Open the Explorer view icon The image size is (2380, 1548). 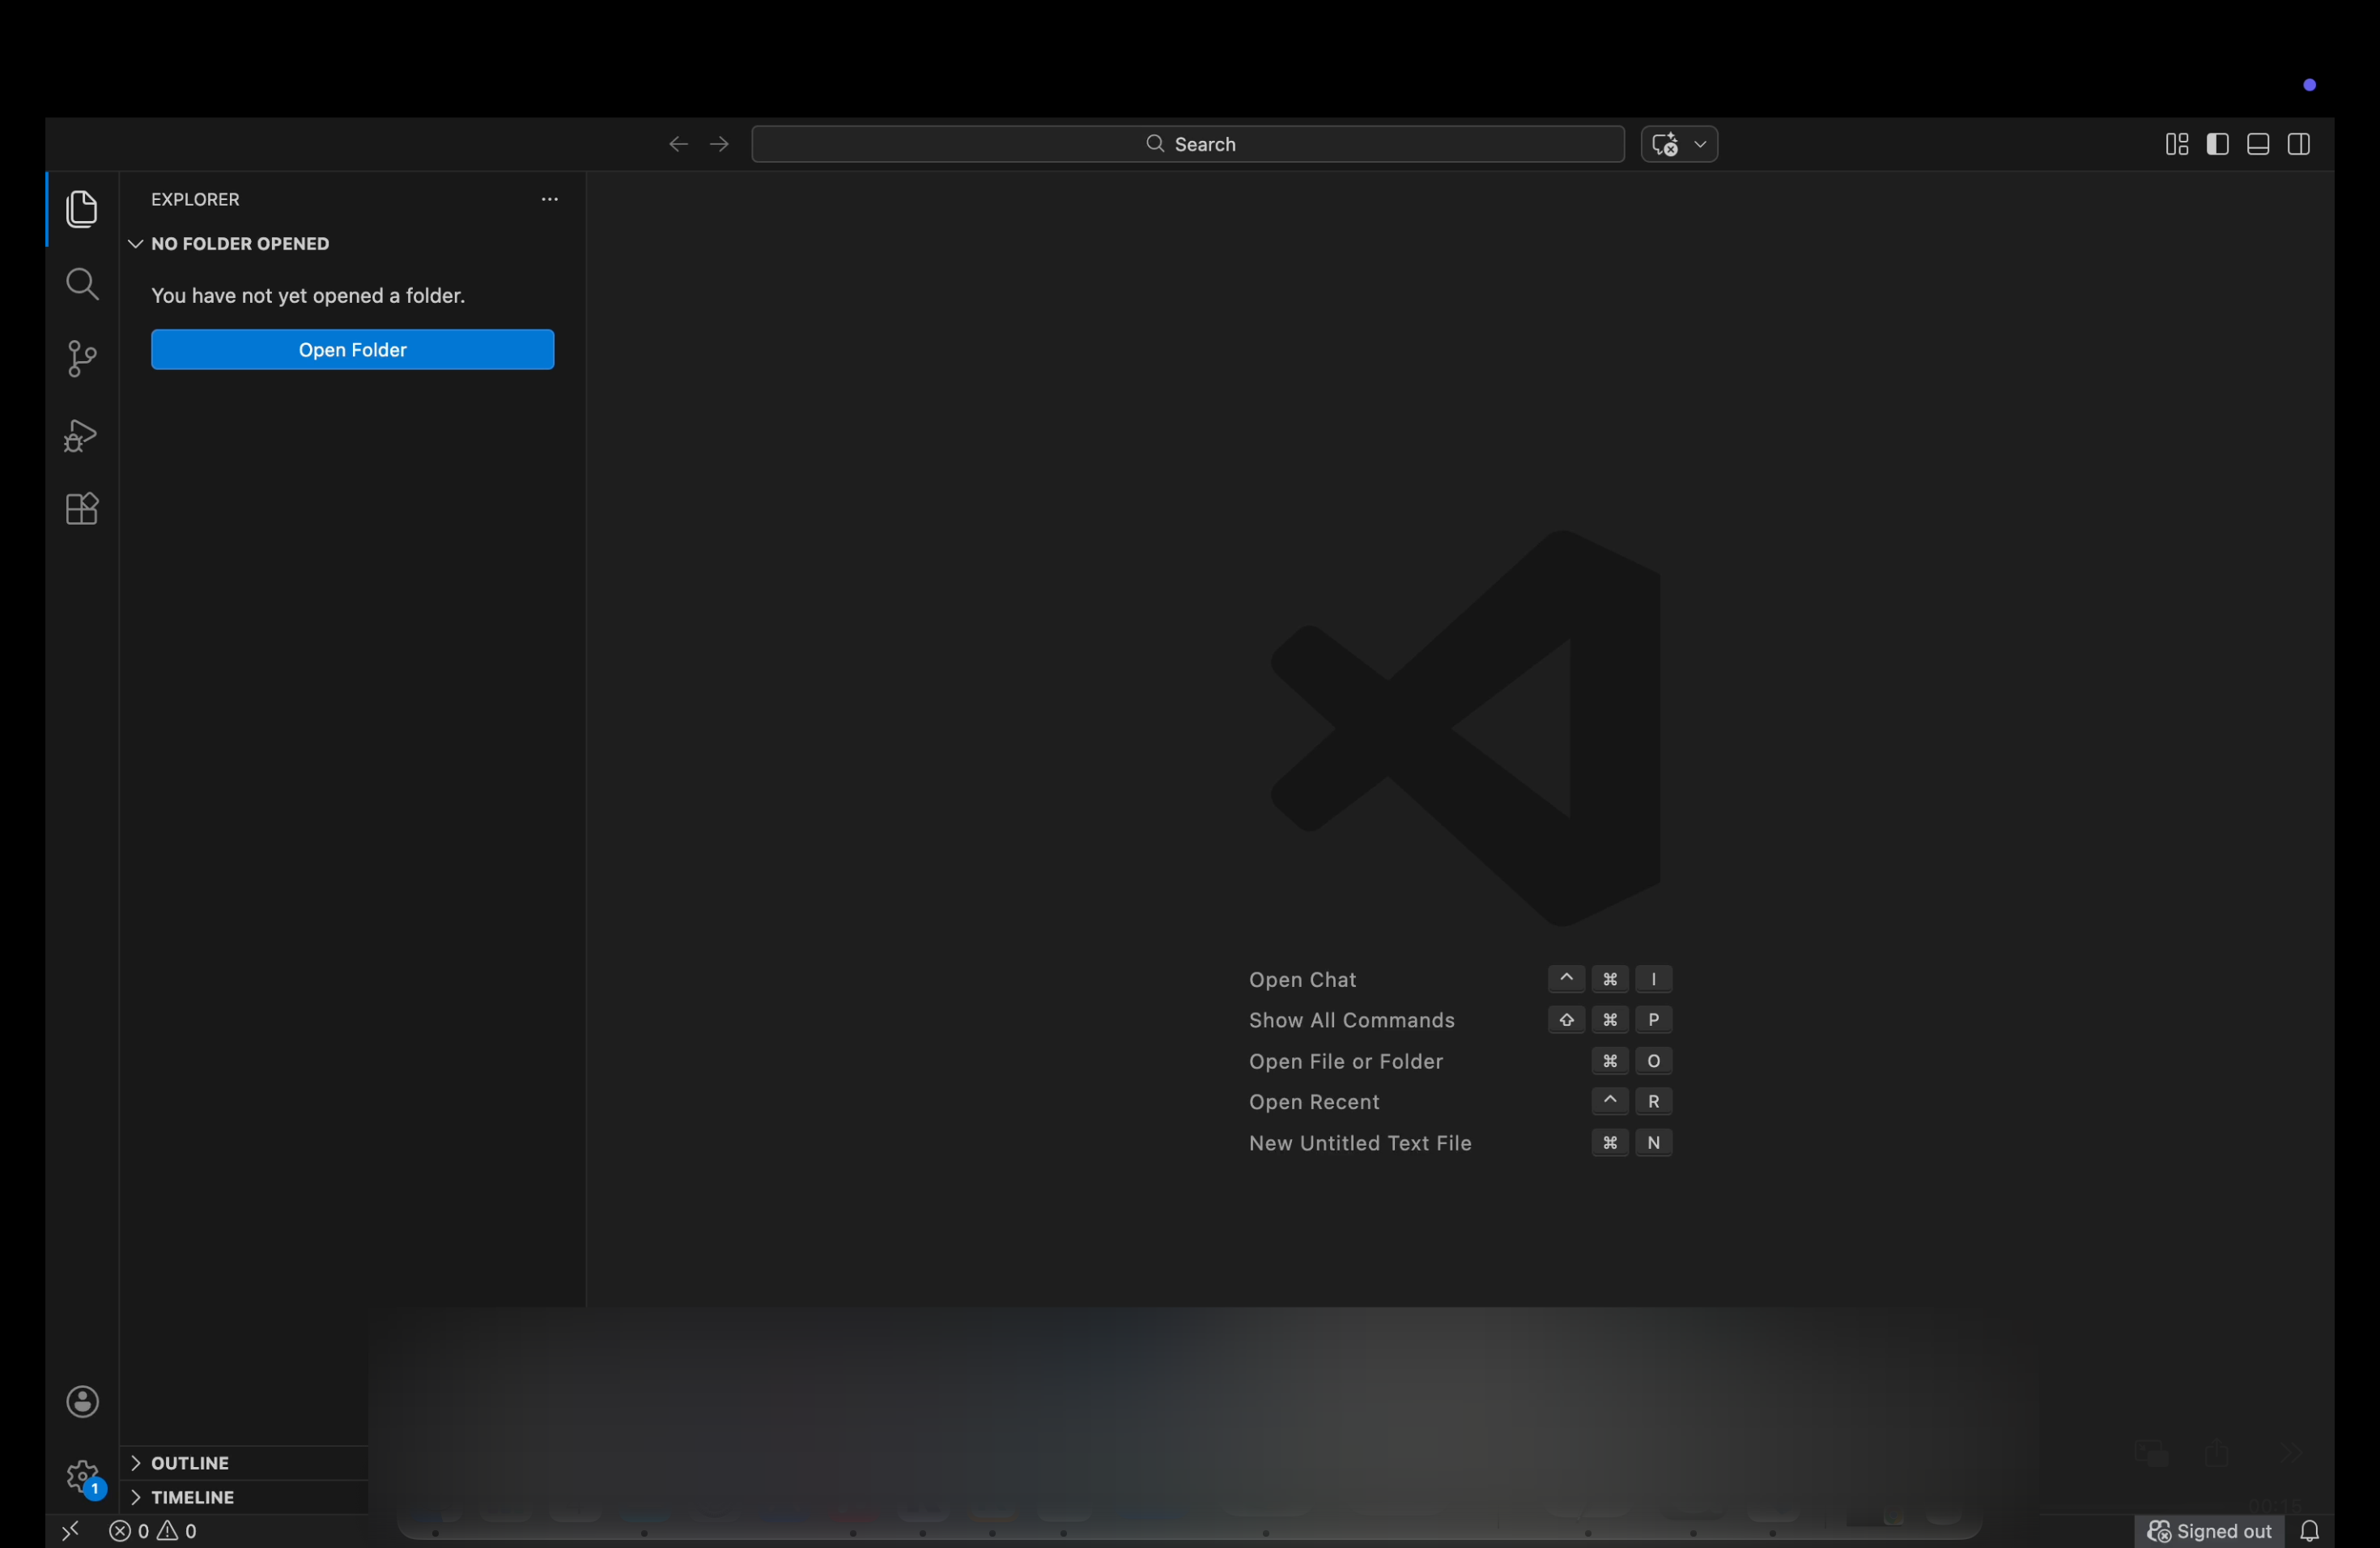tap(82, 209)
